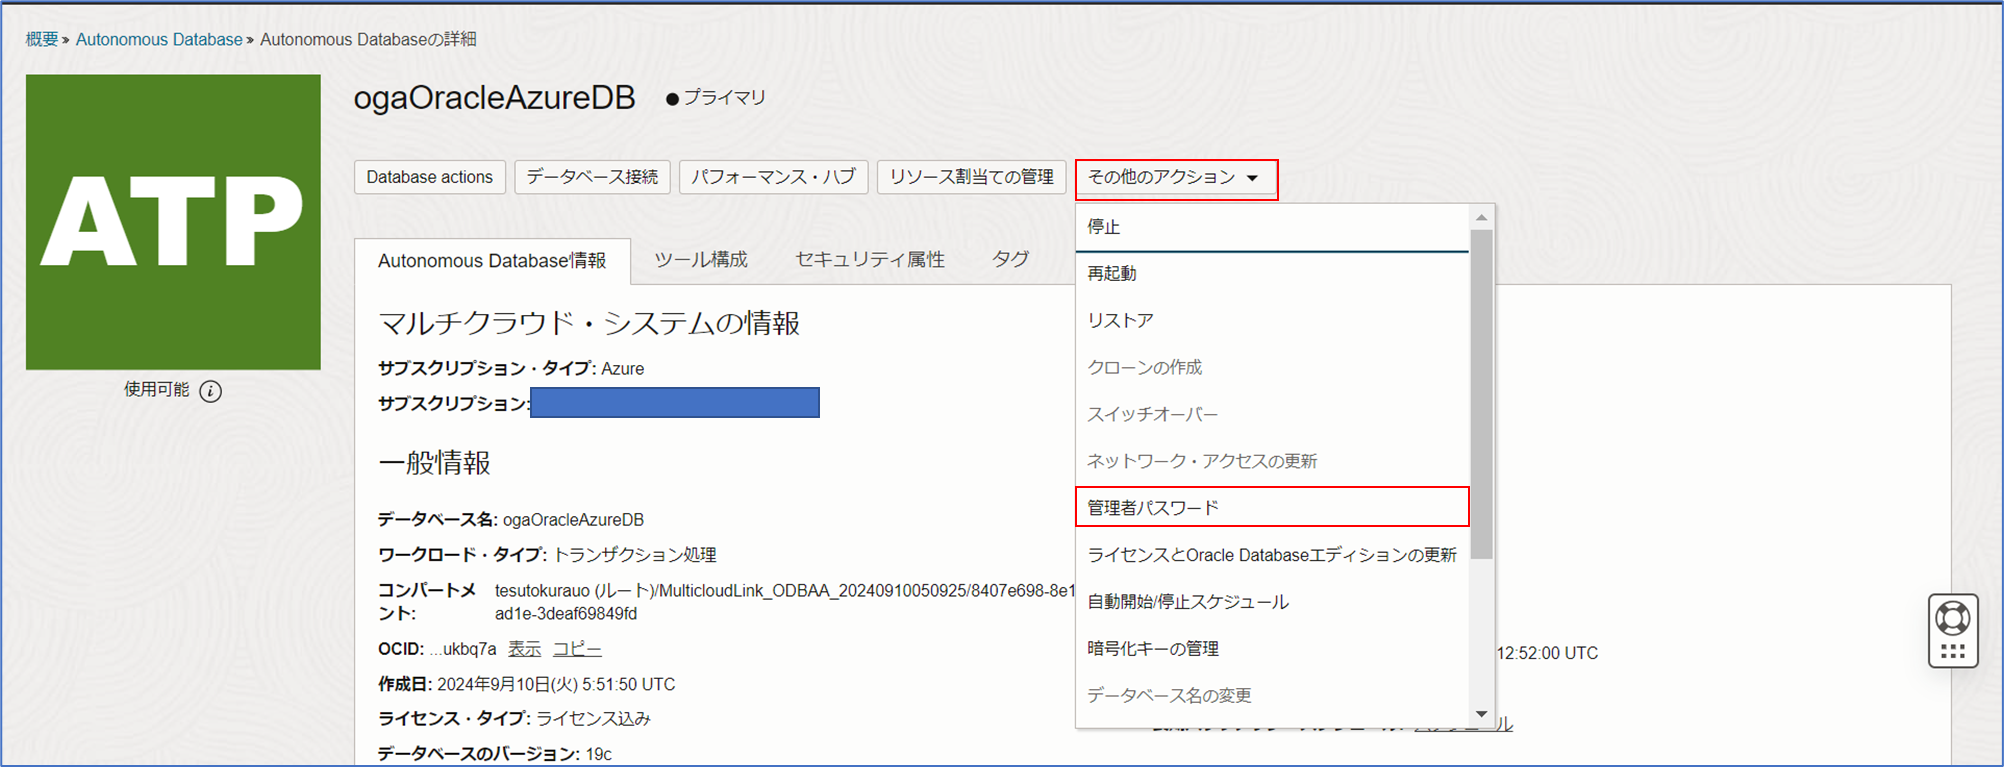Click 表示 link next to OCID

524,649
